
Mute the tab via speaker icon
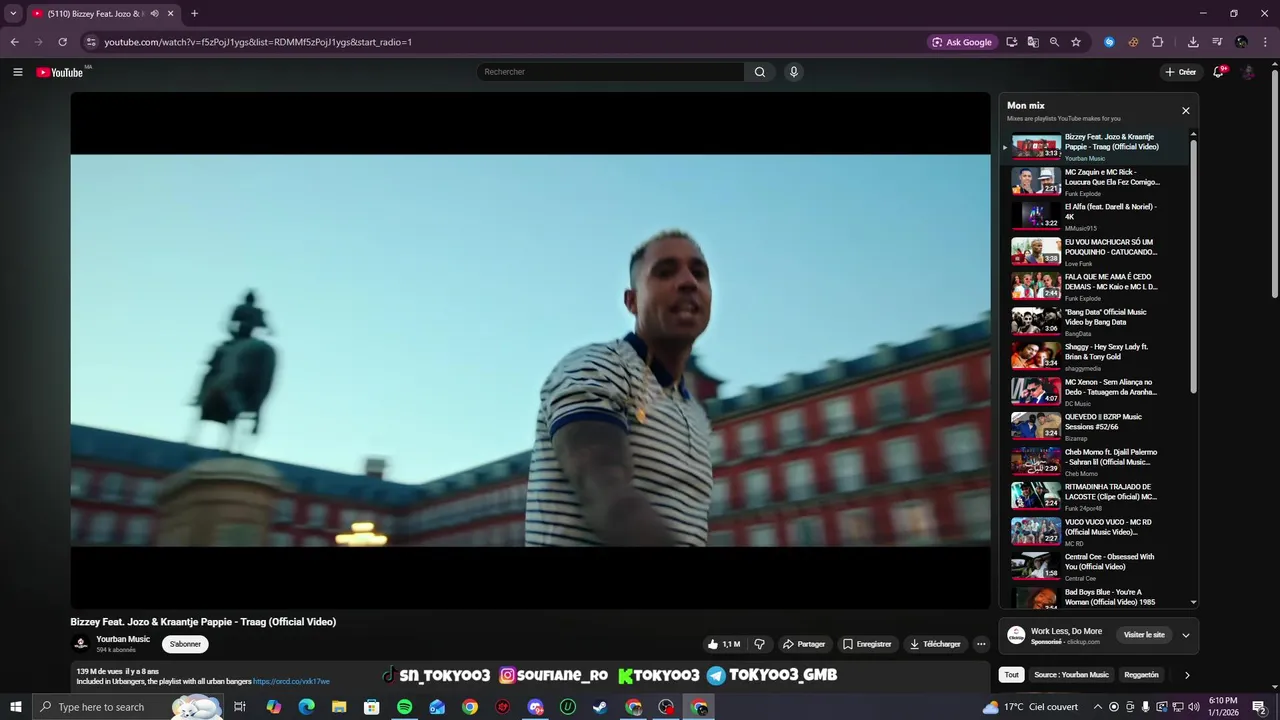154,14
